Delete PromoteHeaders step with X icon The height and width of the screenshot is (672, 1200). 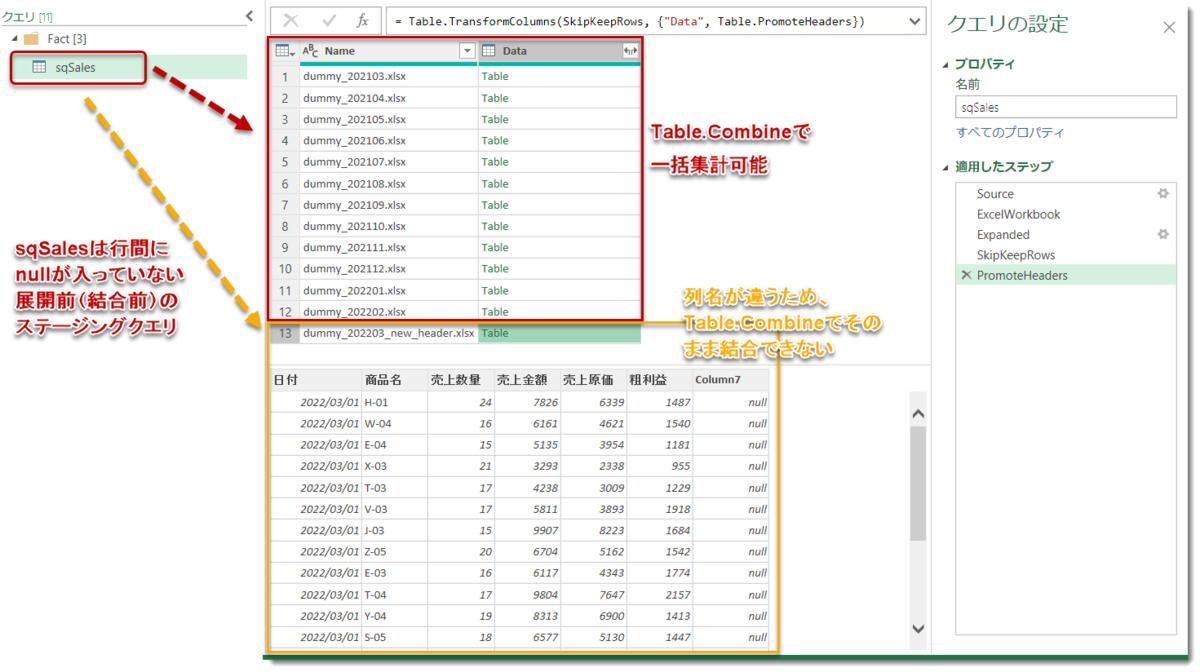(966, 275)
